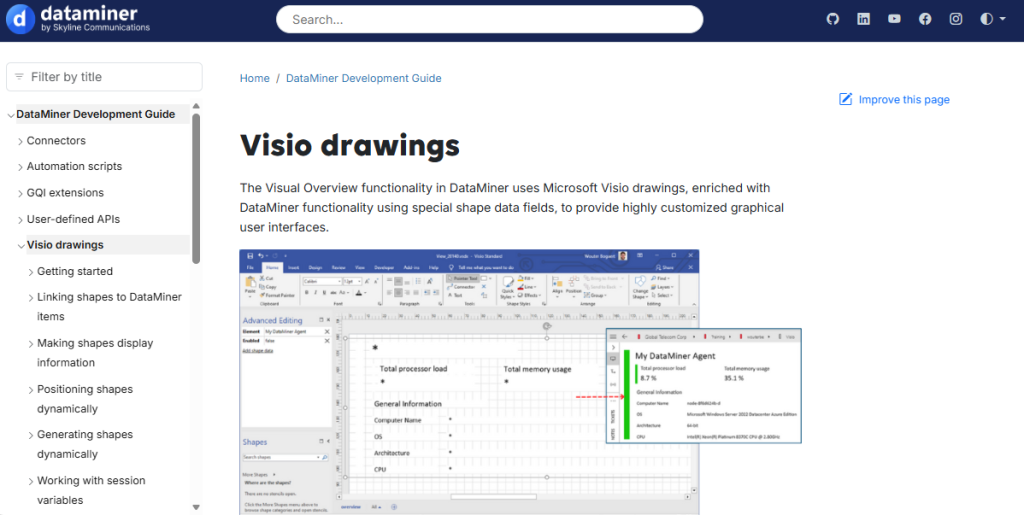Image resolution: width=1024 pixels, height=515 pixels.
Task: Click the DataMiner logo
Action: [80, 19]
